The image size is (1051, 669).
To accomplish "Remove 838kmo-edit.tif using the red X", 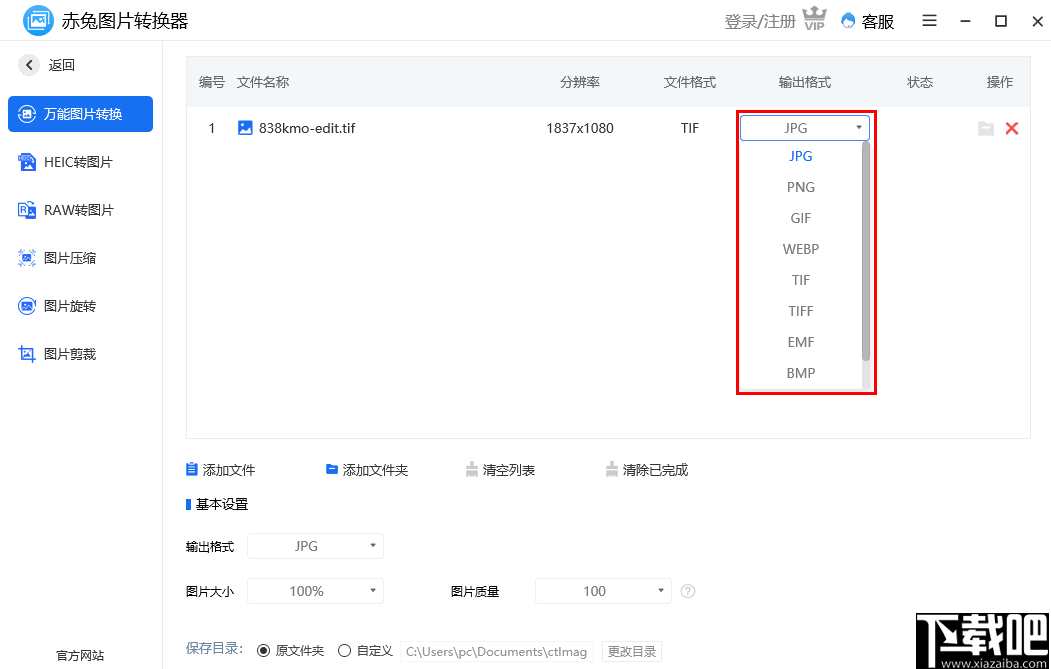I will (x=1010, y=128).
